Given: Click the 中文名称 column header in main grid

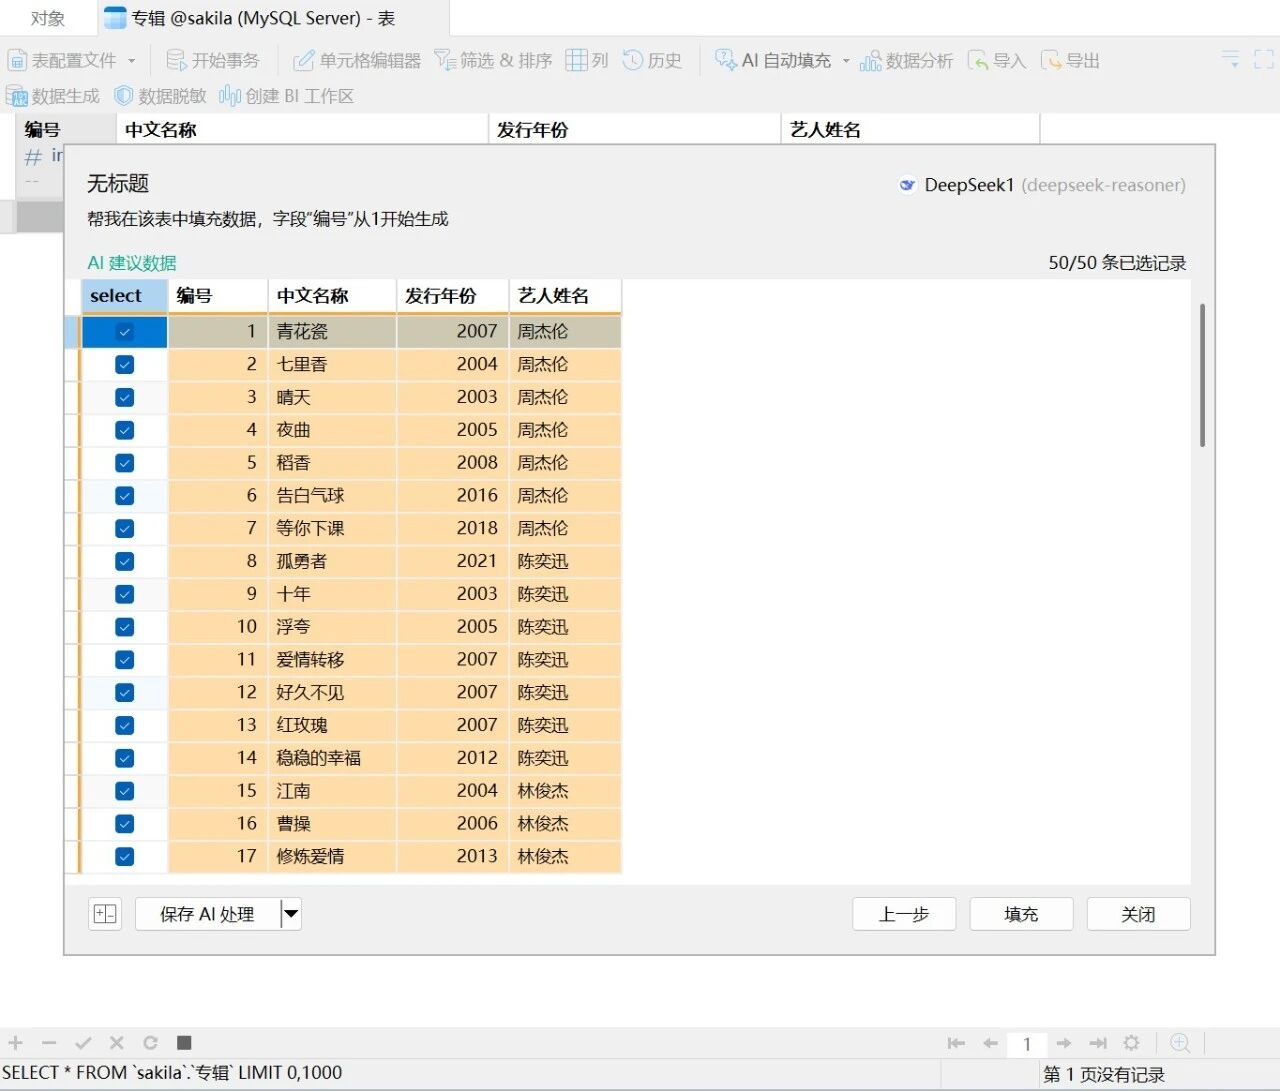Looking at the screenshot, I should 302,130.
